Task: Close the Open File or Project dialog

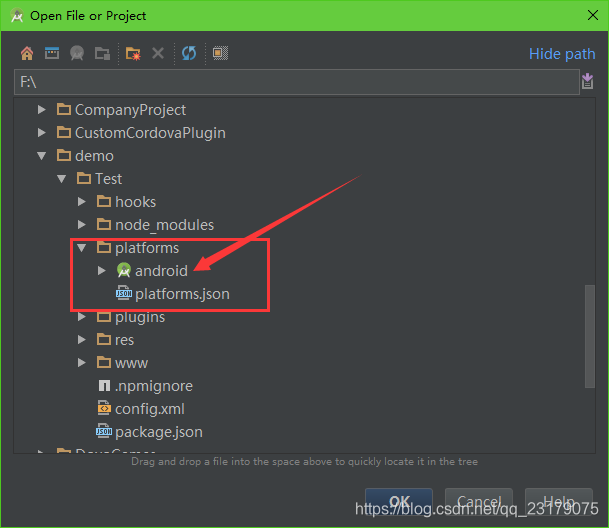Action: [593, 15]
